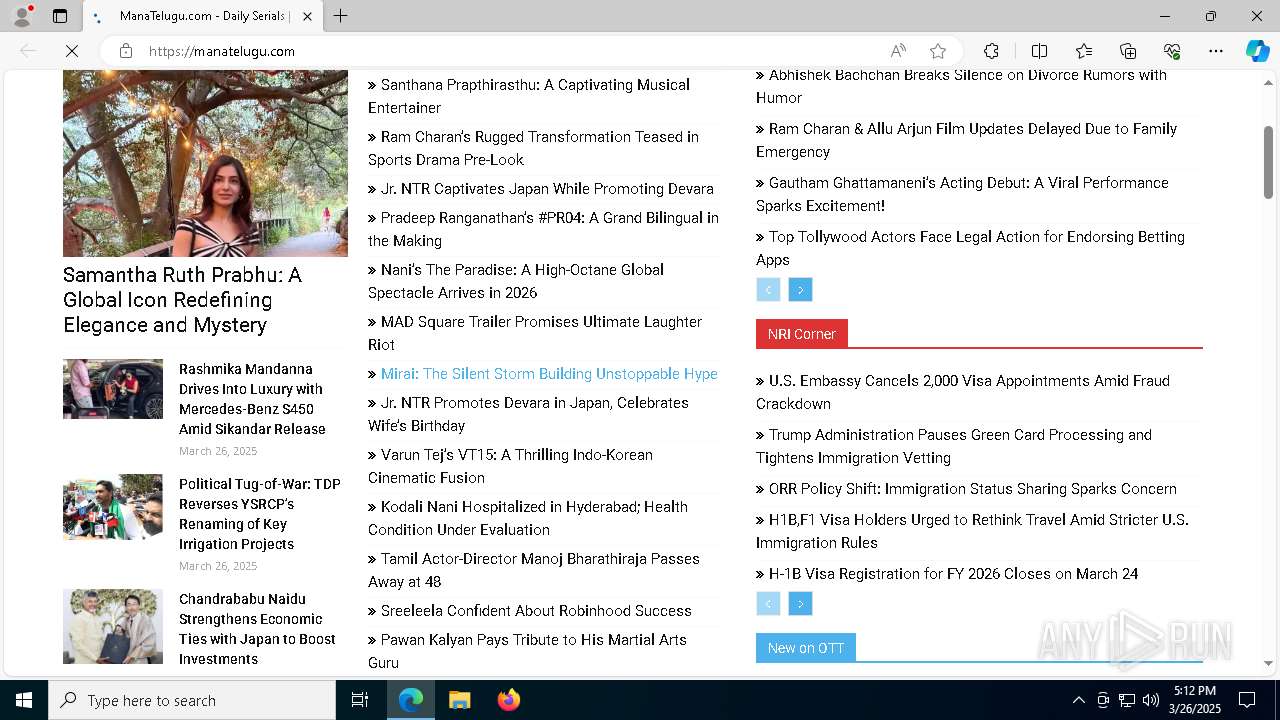Open Trump Administration Green Card link
This screenshot has width=1280, height=720.
pos(954,446)
